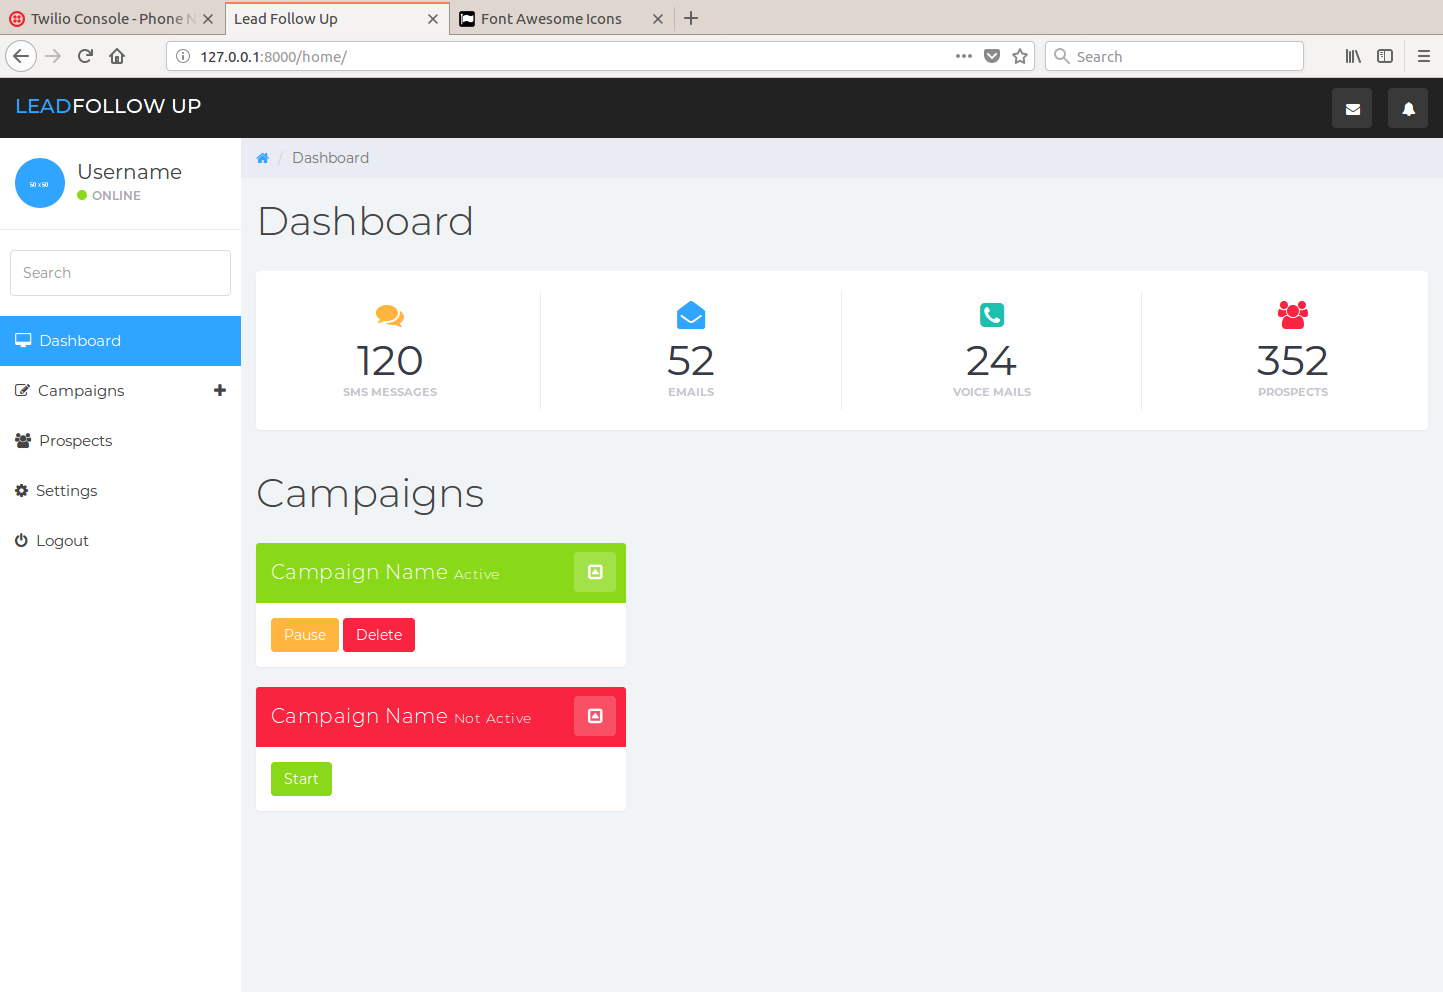Click the prospects group icon
Image resolution: width=1443 pixels, height=992 pixels.
[x=1292, y=315]
